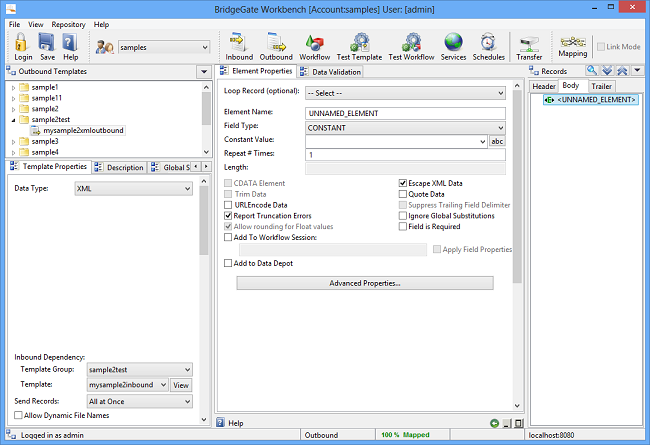Viewport: 650px width, 445px height.
Task: Enable Allow Dynamic File Names
Action: [18, 415]
